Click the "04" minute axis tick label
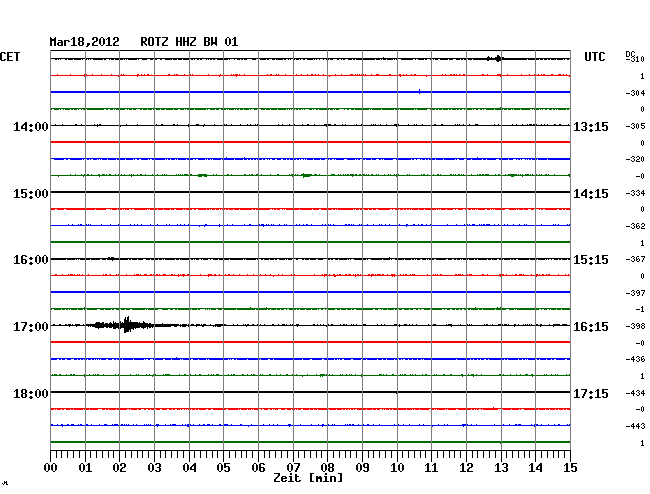Screen dimensions: 650x494 click(x=189, y=467)
